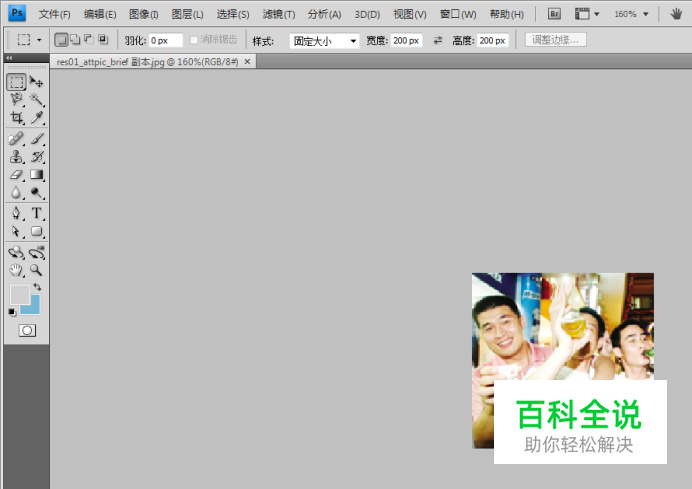The image size is (692, 489).
Task: Select the 3D Orbit camera tool
Action: point(36,252)
